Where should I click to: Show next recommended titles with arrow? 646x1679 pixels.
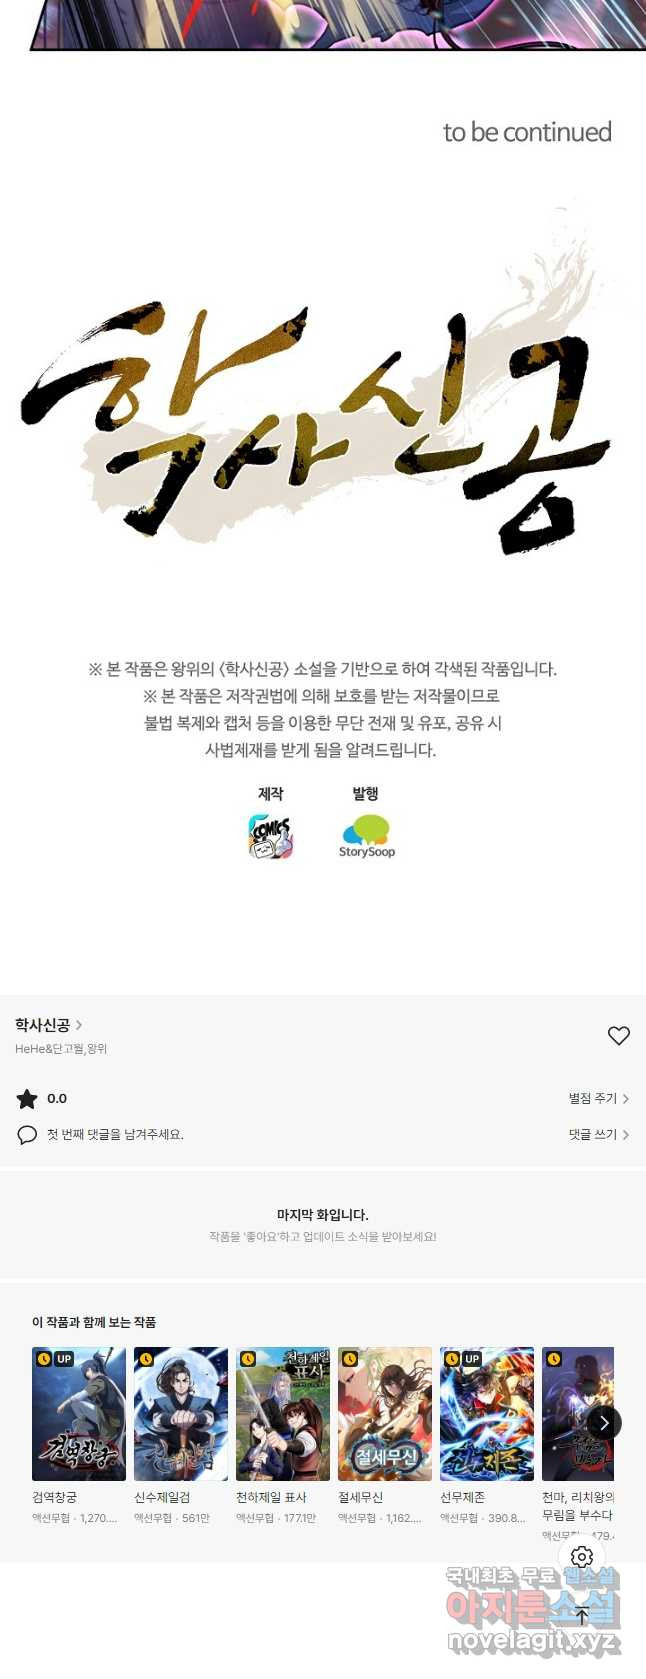[604, 1422]
